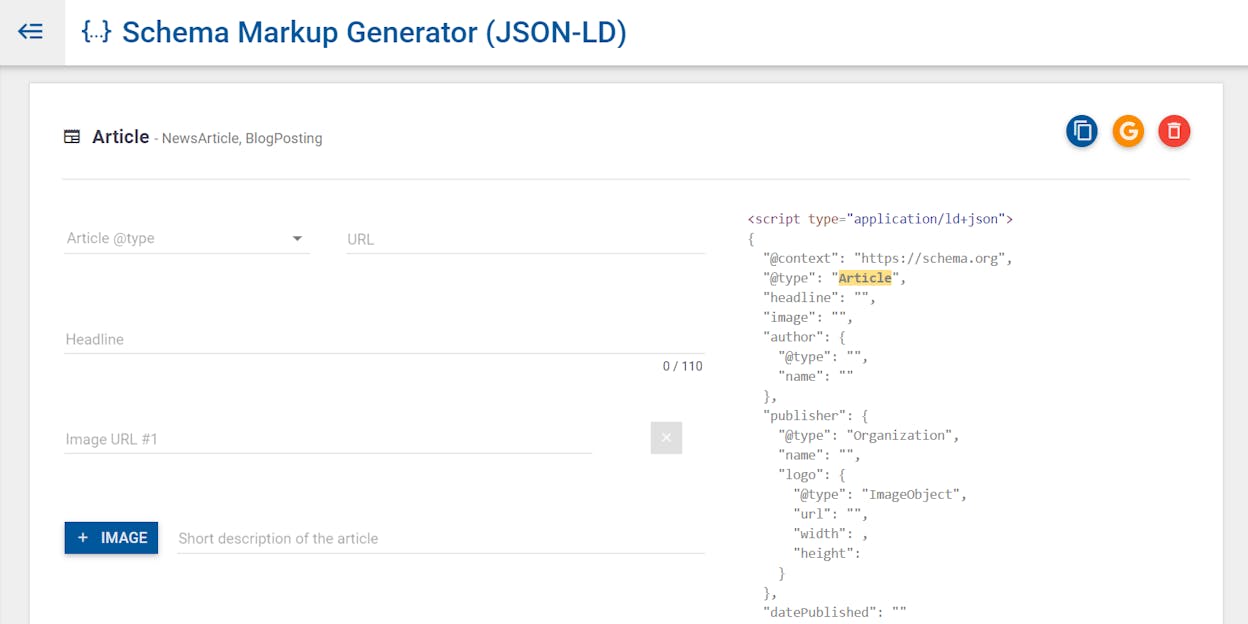
Task: Click the "publisher" line in JSON output
Action: tap(816, 415)
